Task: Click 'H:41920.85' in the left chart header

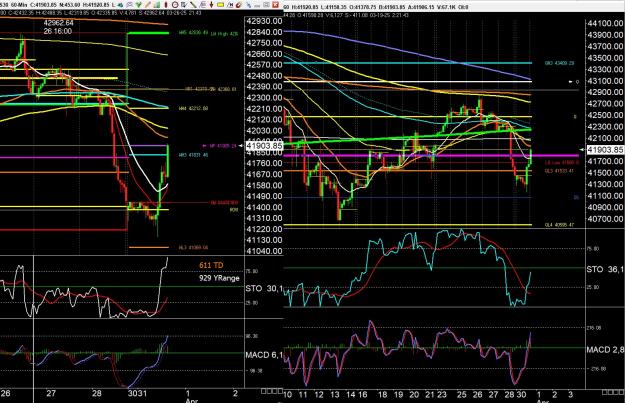Action: (96, 6)
